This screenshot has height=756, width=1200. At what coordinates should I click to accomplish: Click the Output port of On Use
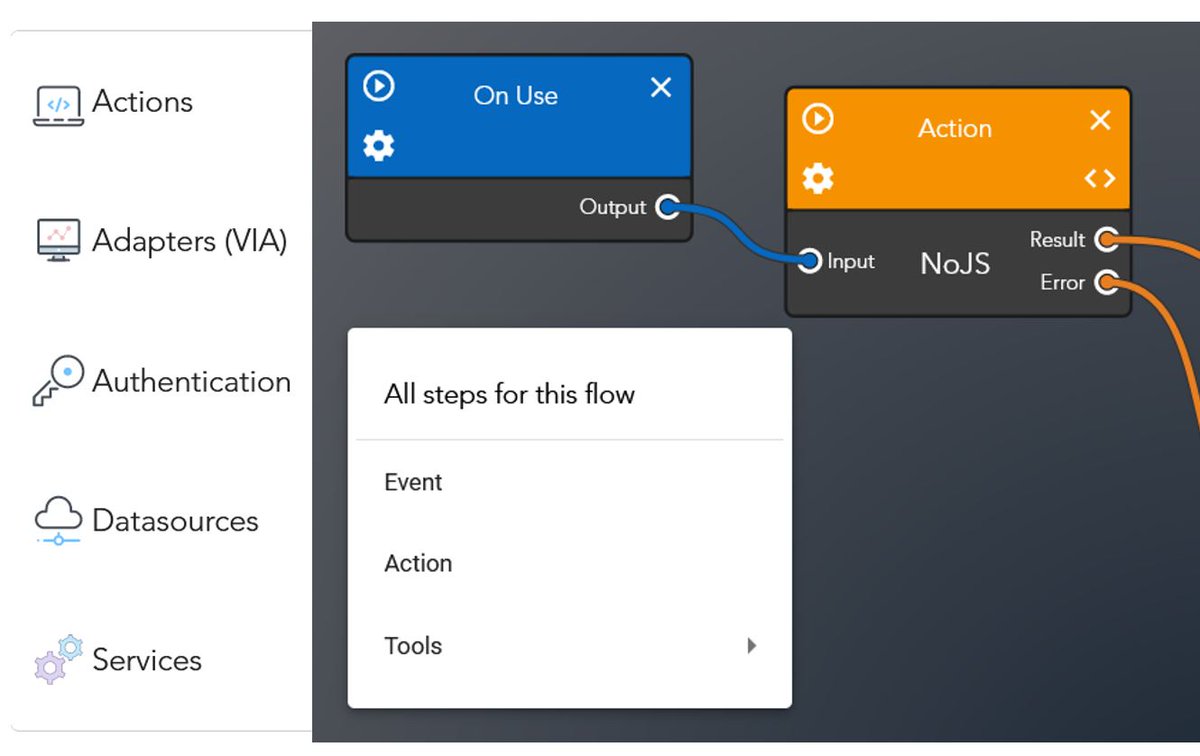tap(668, 208)
